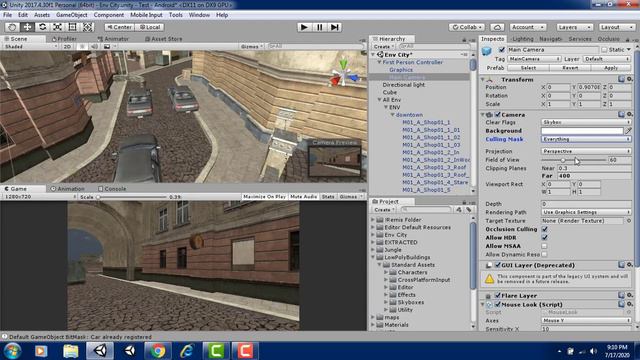The image size is (640, 360).
Task: Select the Move tool
Action: coord(27,27)
